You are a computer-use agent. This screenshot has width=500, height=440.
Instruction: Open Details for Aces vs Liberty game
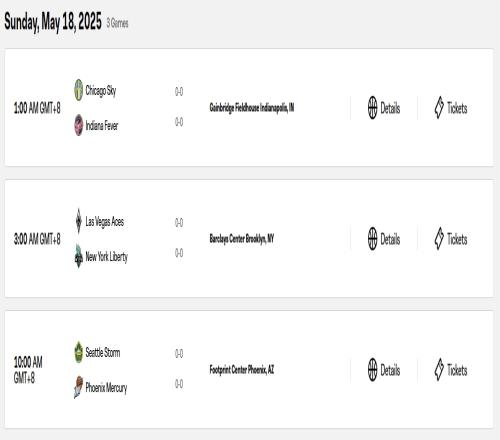[x=384, y=239]
